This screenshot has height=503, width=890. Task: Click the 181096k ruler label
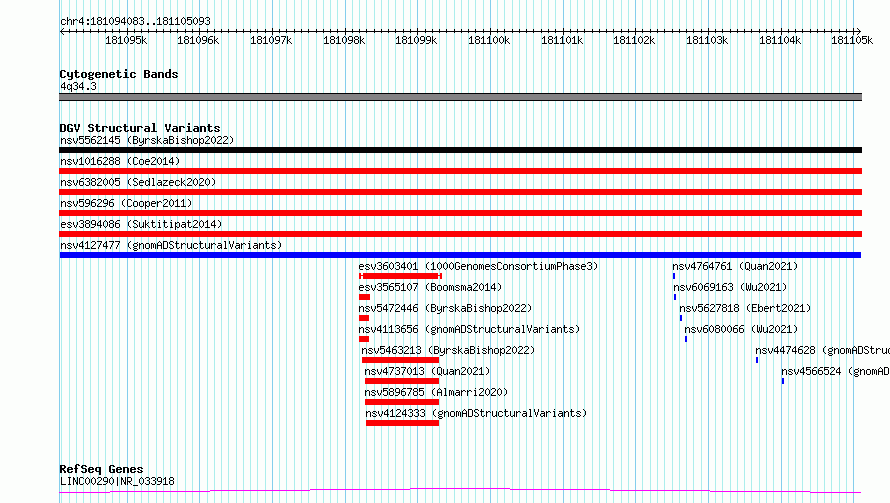click(198, 40)
